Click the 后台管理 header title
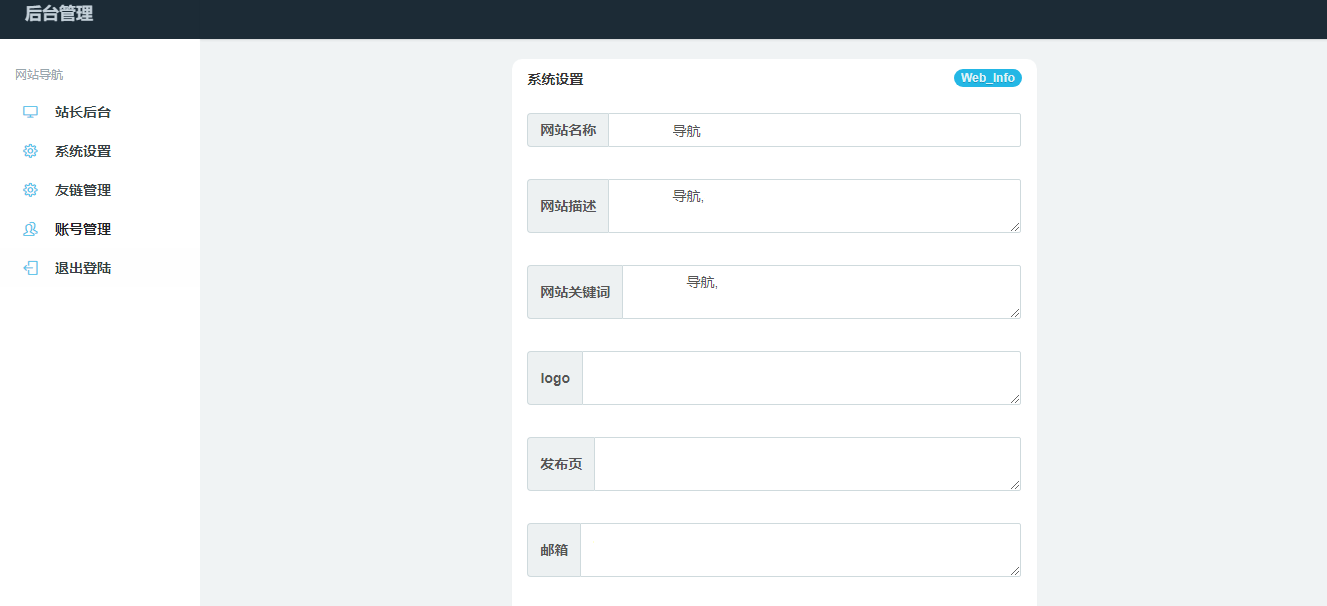1327x606 pixels. tap(59, 14)
